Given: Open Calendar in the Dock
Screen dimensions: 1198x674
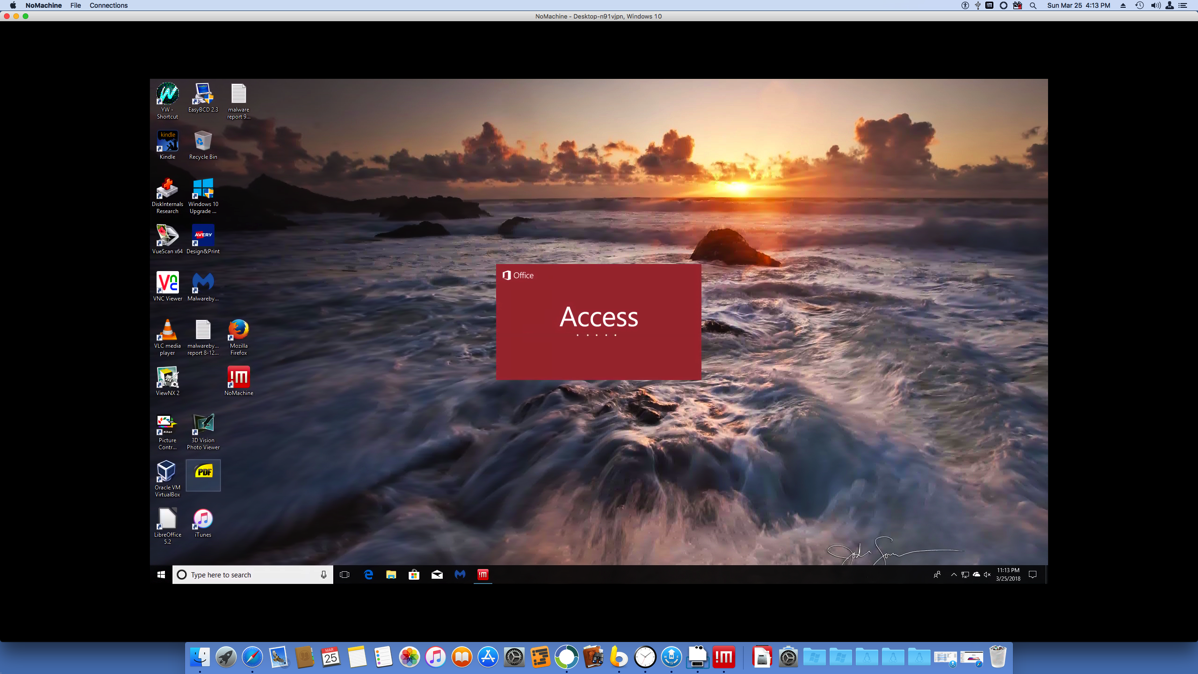Looking at the screenshot, I should point(331,656).
